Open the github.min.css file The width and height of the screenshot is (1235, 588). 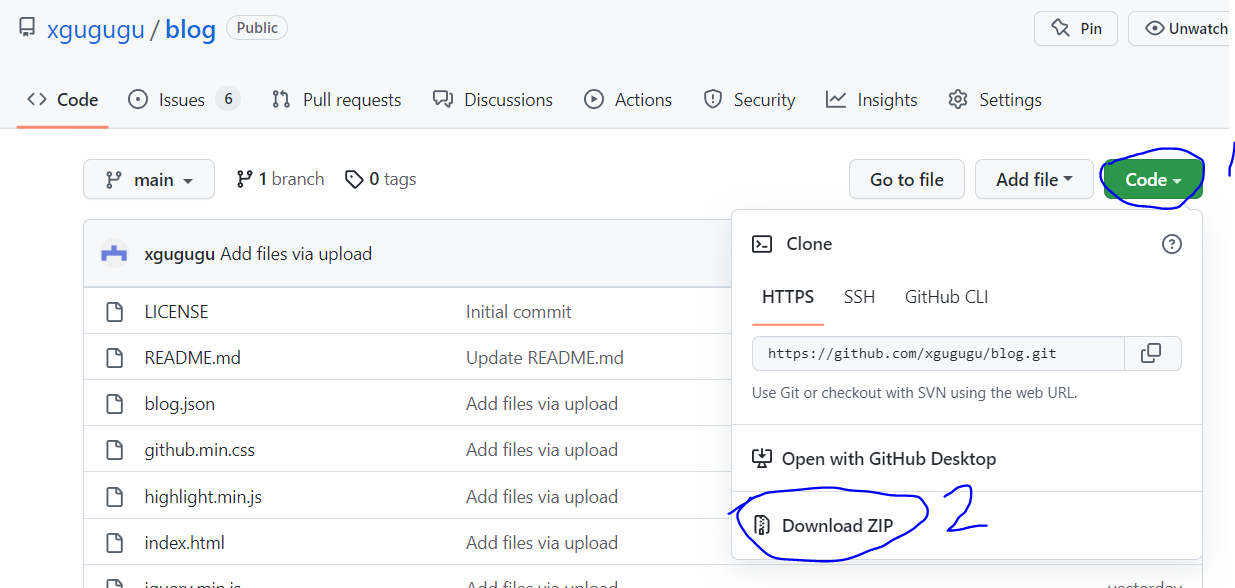click(200, 450)
